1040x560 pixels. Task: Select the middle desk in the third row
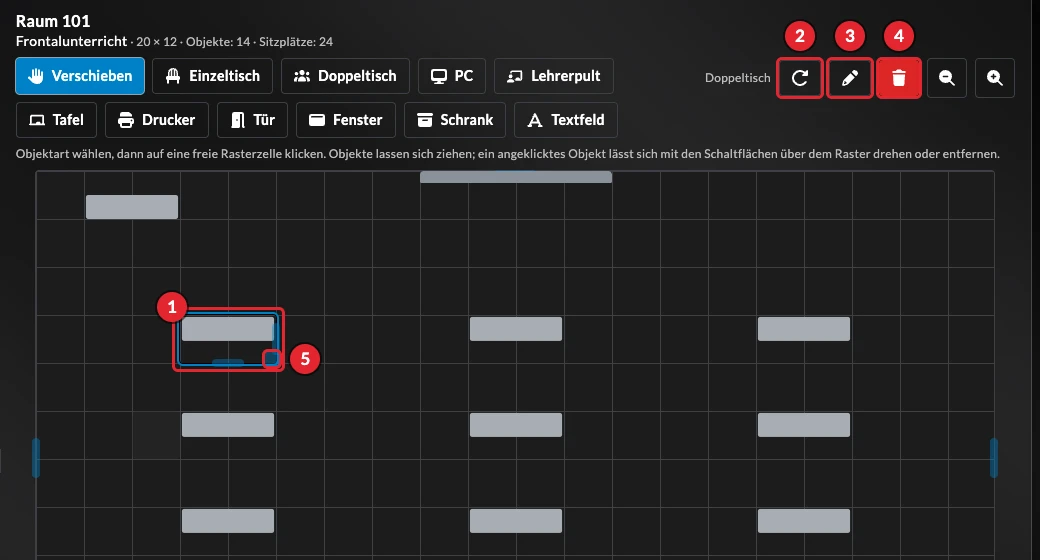516,521
